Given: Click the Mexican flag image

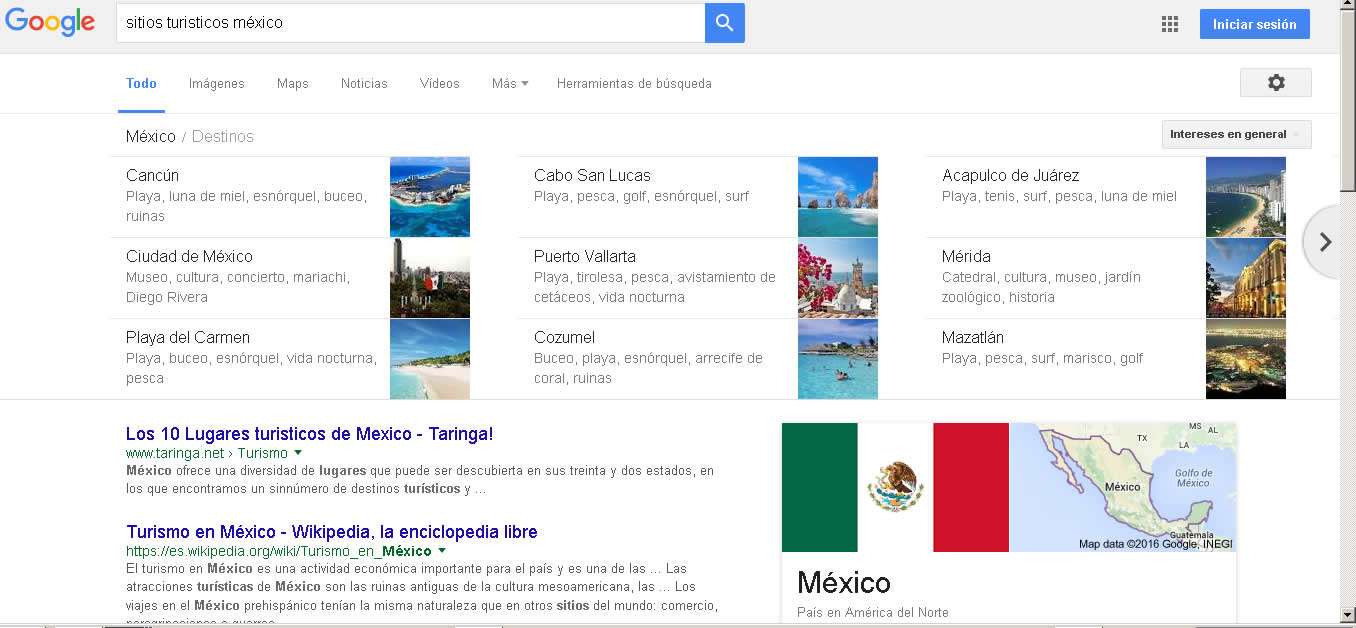Looking at the screenshot, I should (x=895, y=487).
